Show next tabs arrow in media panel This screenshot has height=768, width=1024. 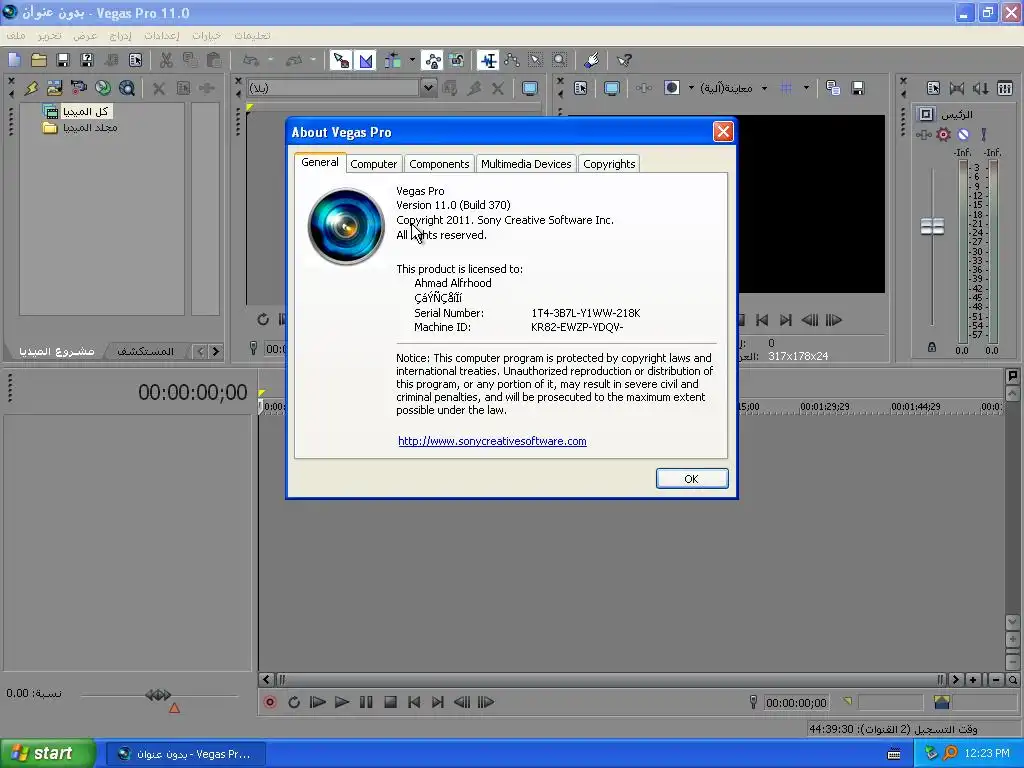(x=216, y=351)
